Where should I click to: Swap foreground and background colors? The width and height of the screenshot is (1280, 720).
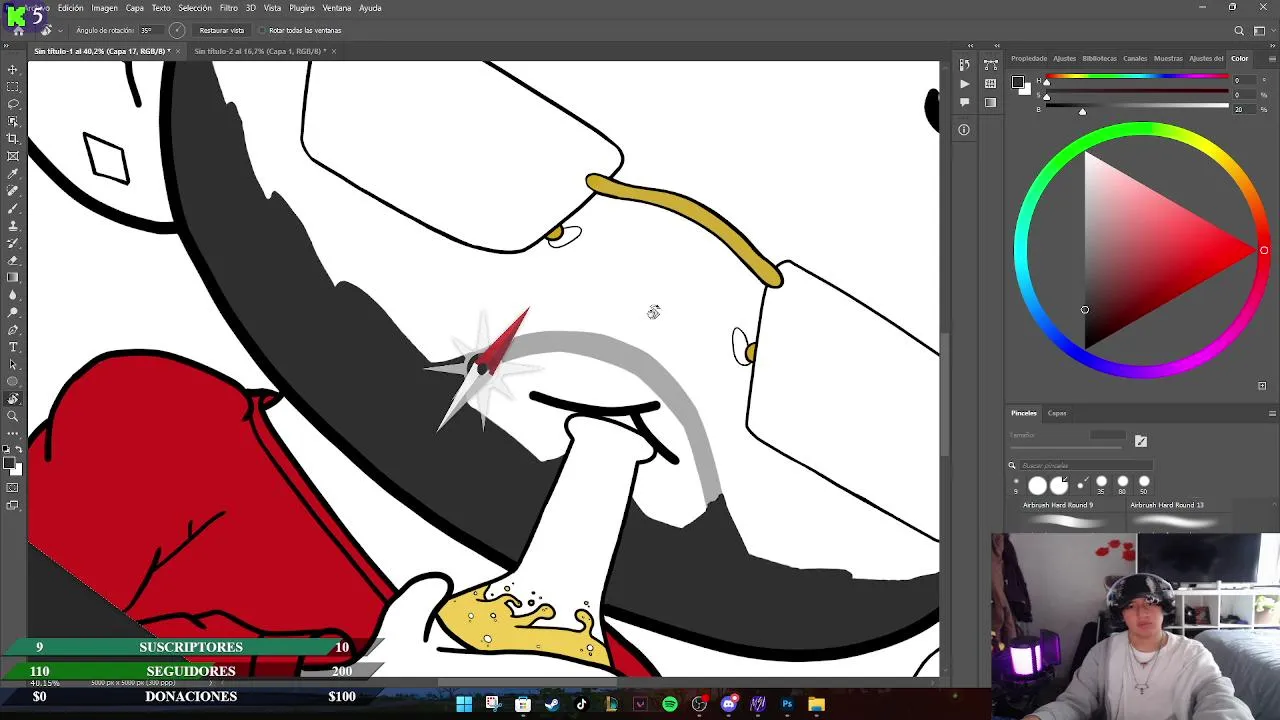18,450
